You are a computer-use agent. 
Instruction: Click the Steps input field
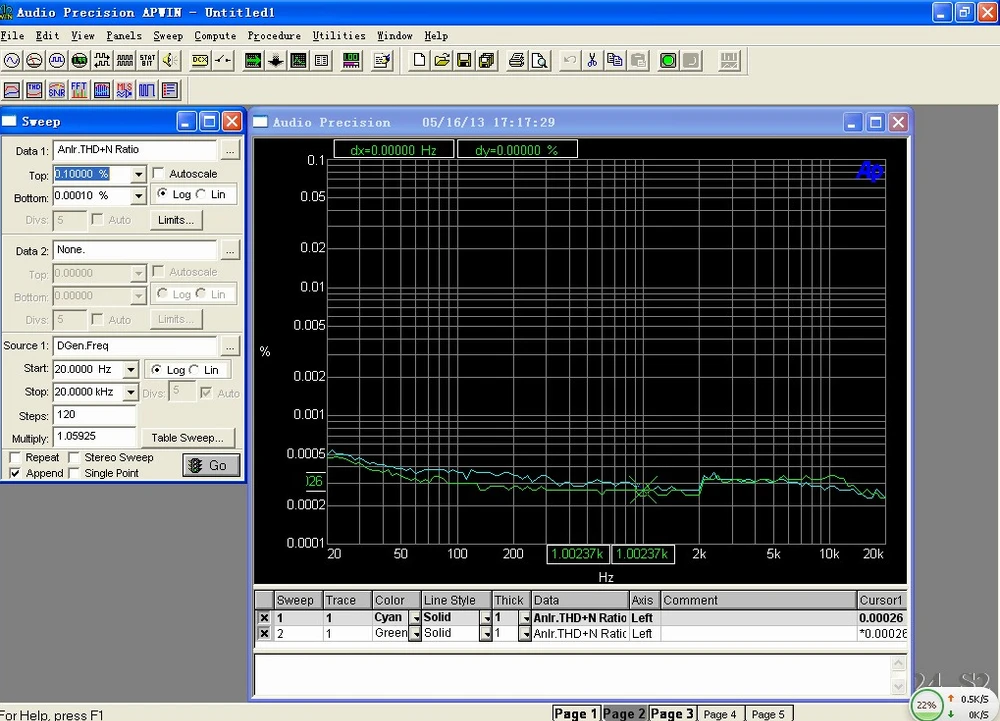[94, 415]
